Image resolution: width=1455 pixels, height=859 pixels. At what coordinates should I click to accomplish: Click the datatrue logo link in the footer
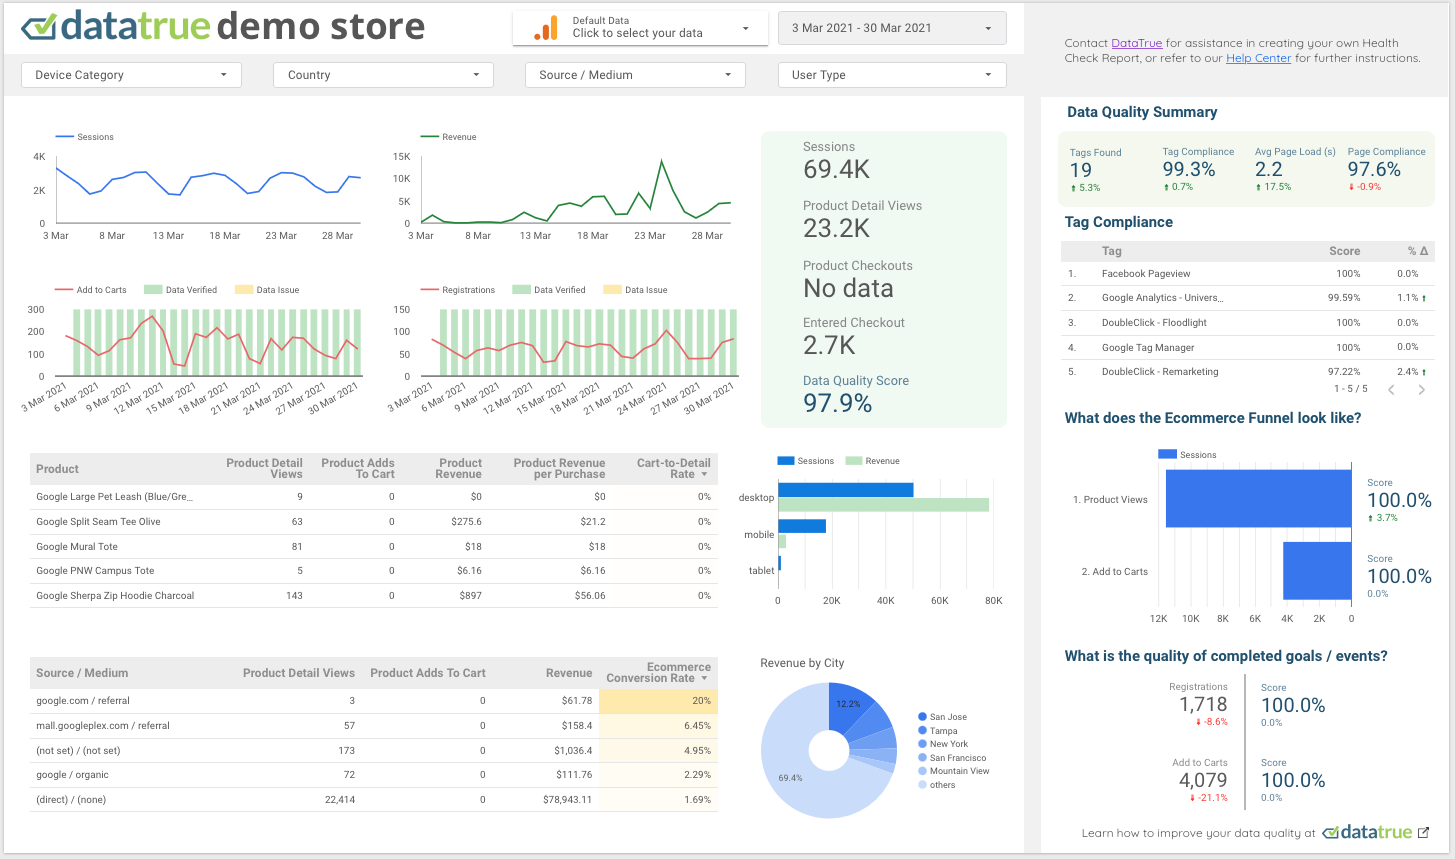tap(1367, 832)
